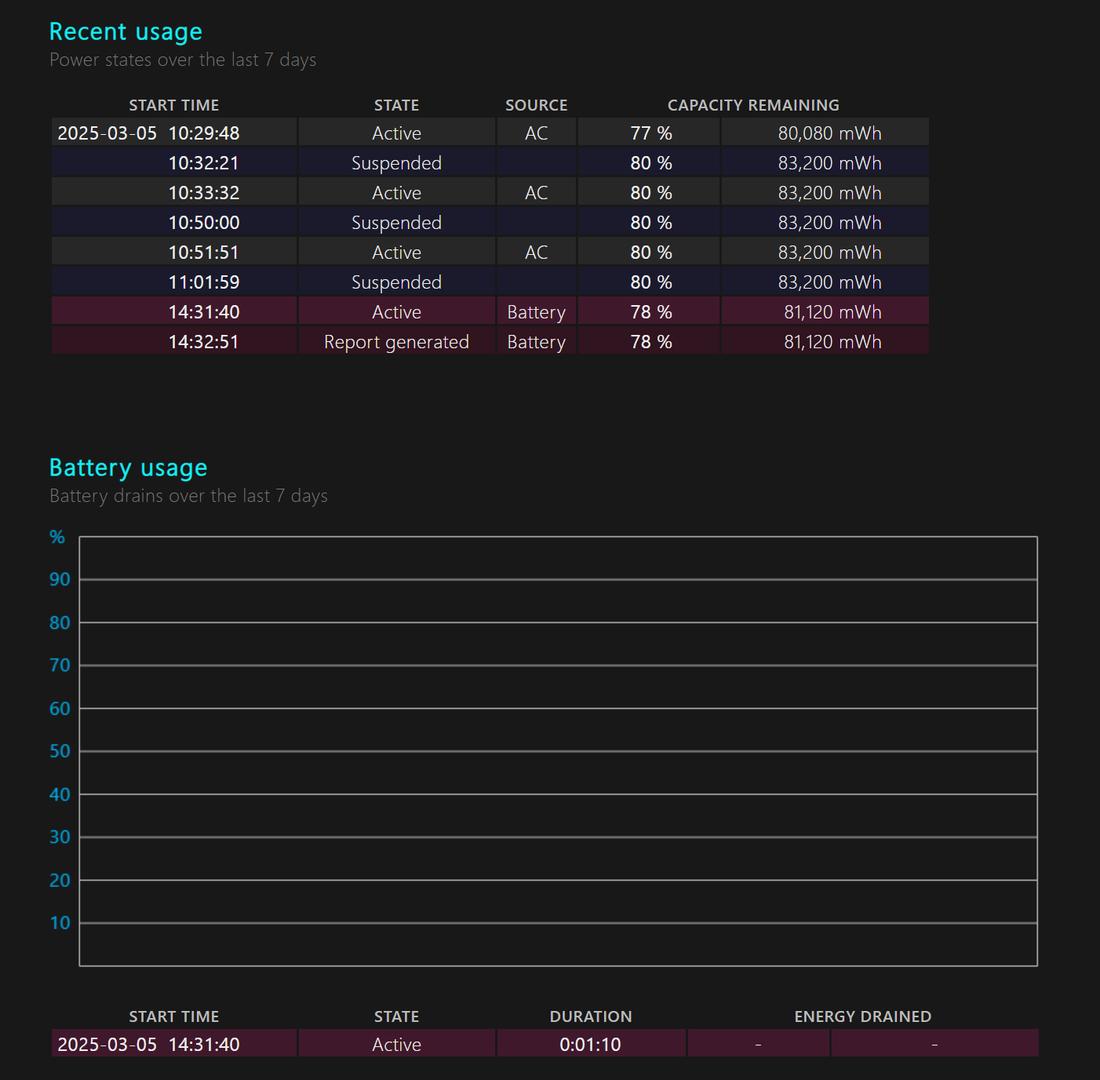Click Active in the battery usage table row
The height and width of the screenshot is (1080, 1100).
396,1044
